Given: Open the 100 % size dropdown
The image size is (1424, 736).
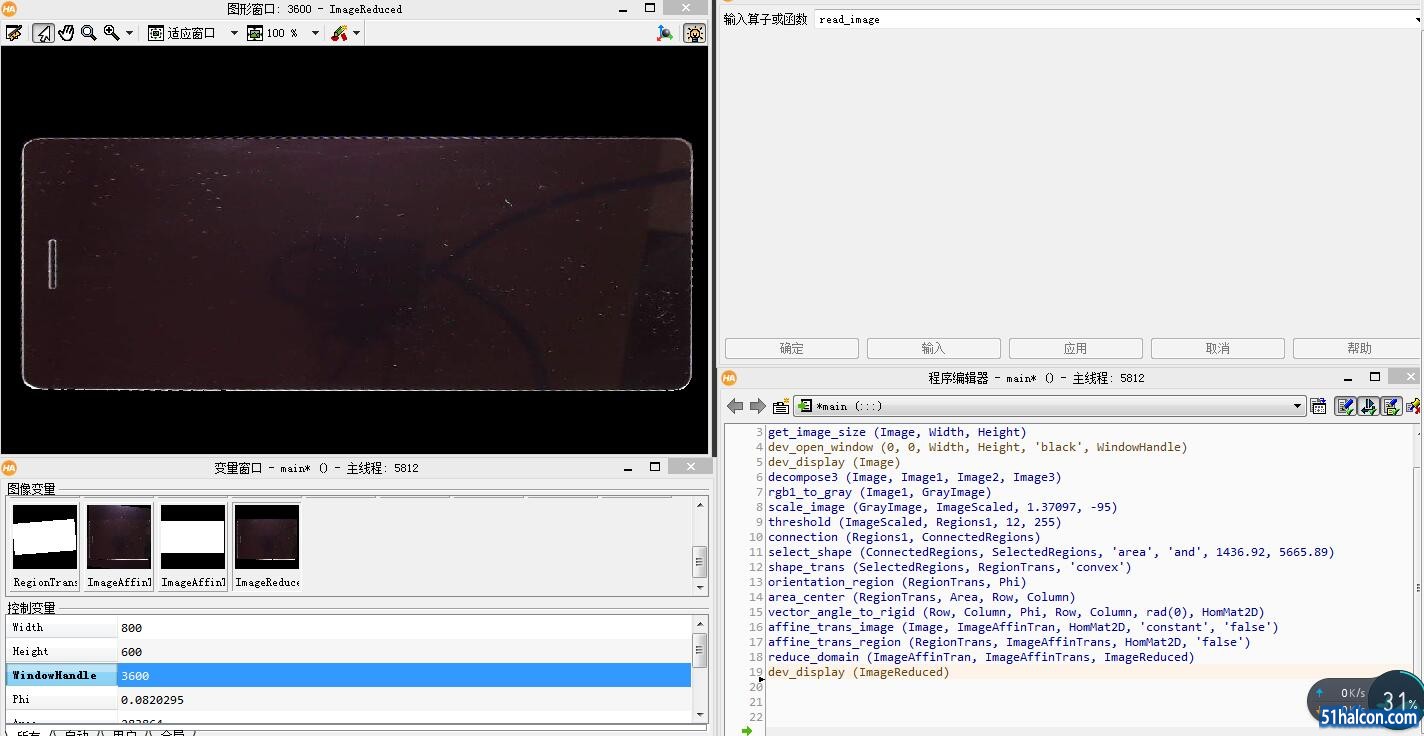Looking at the screenshot, I should (314, 33).
